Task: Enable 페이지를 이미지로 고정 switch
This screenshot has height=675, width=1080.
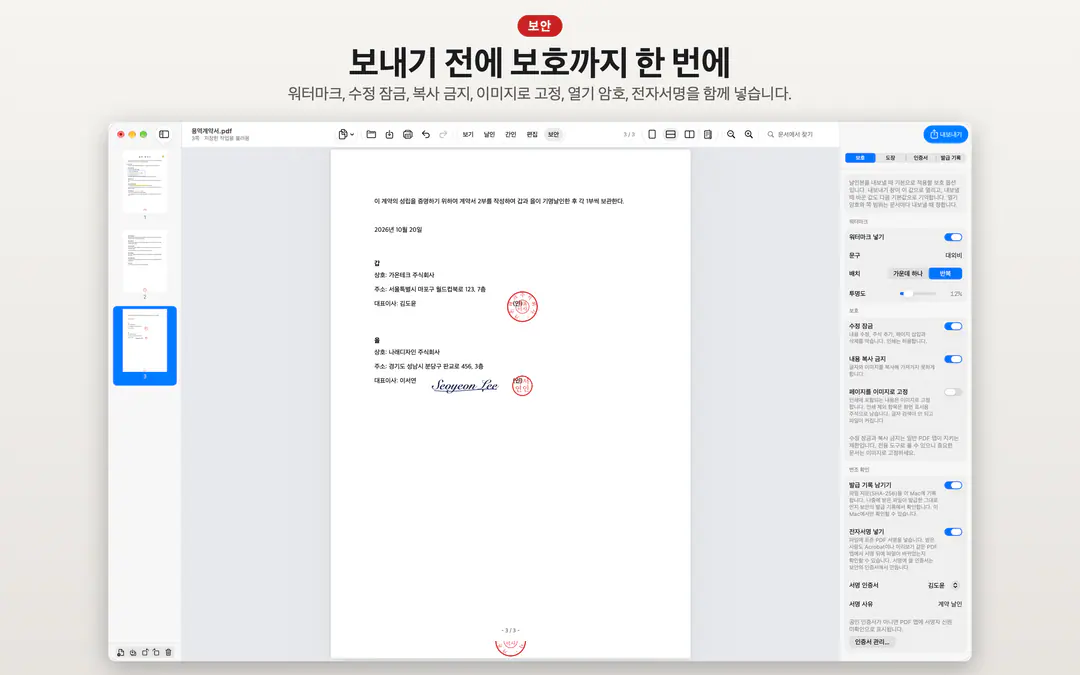Action: (x=953, y=393)
